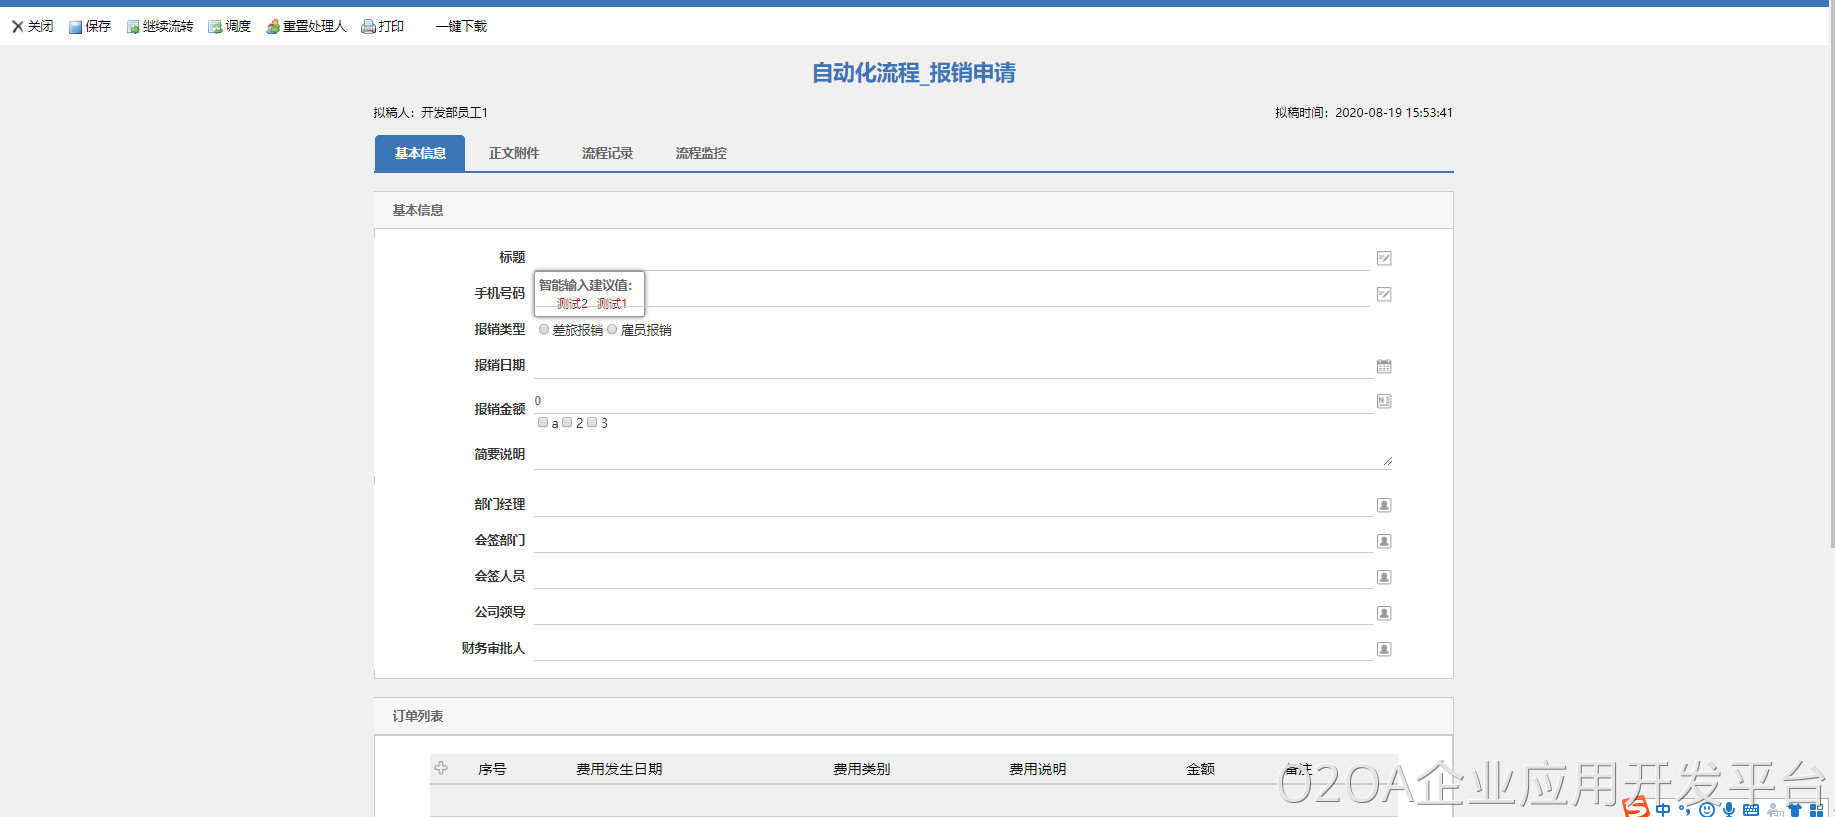Open the 报销日期 calendar picker icon
Image resolution: width=1835 pixels, height=817 pixels.
coord(1384,366)
